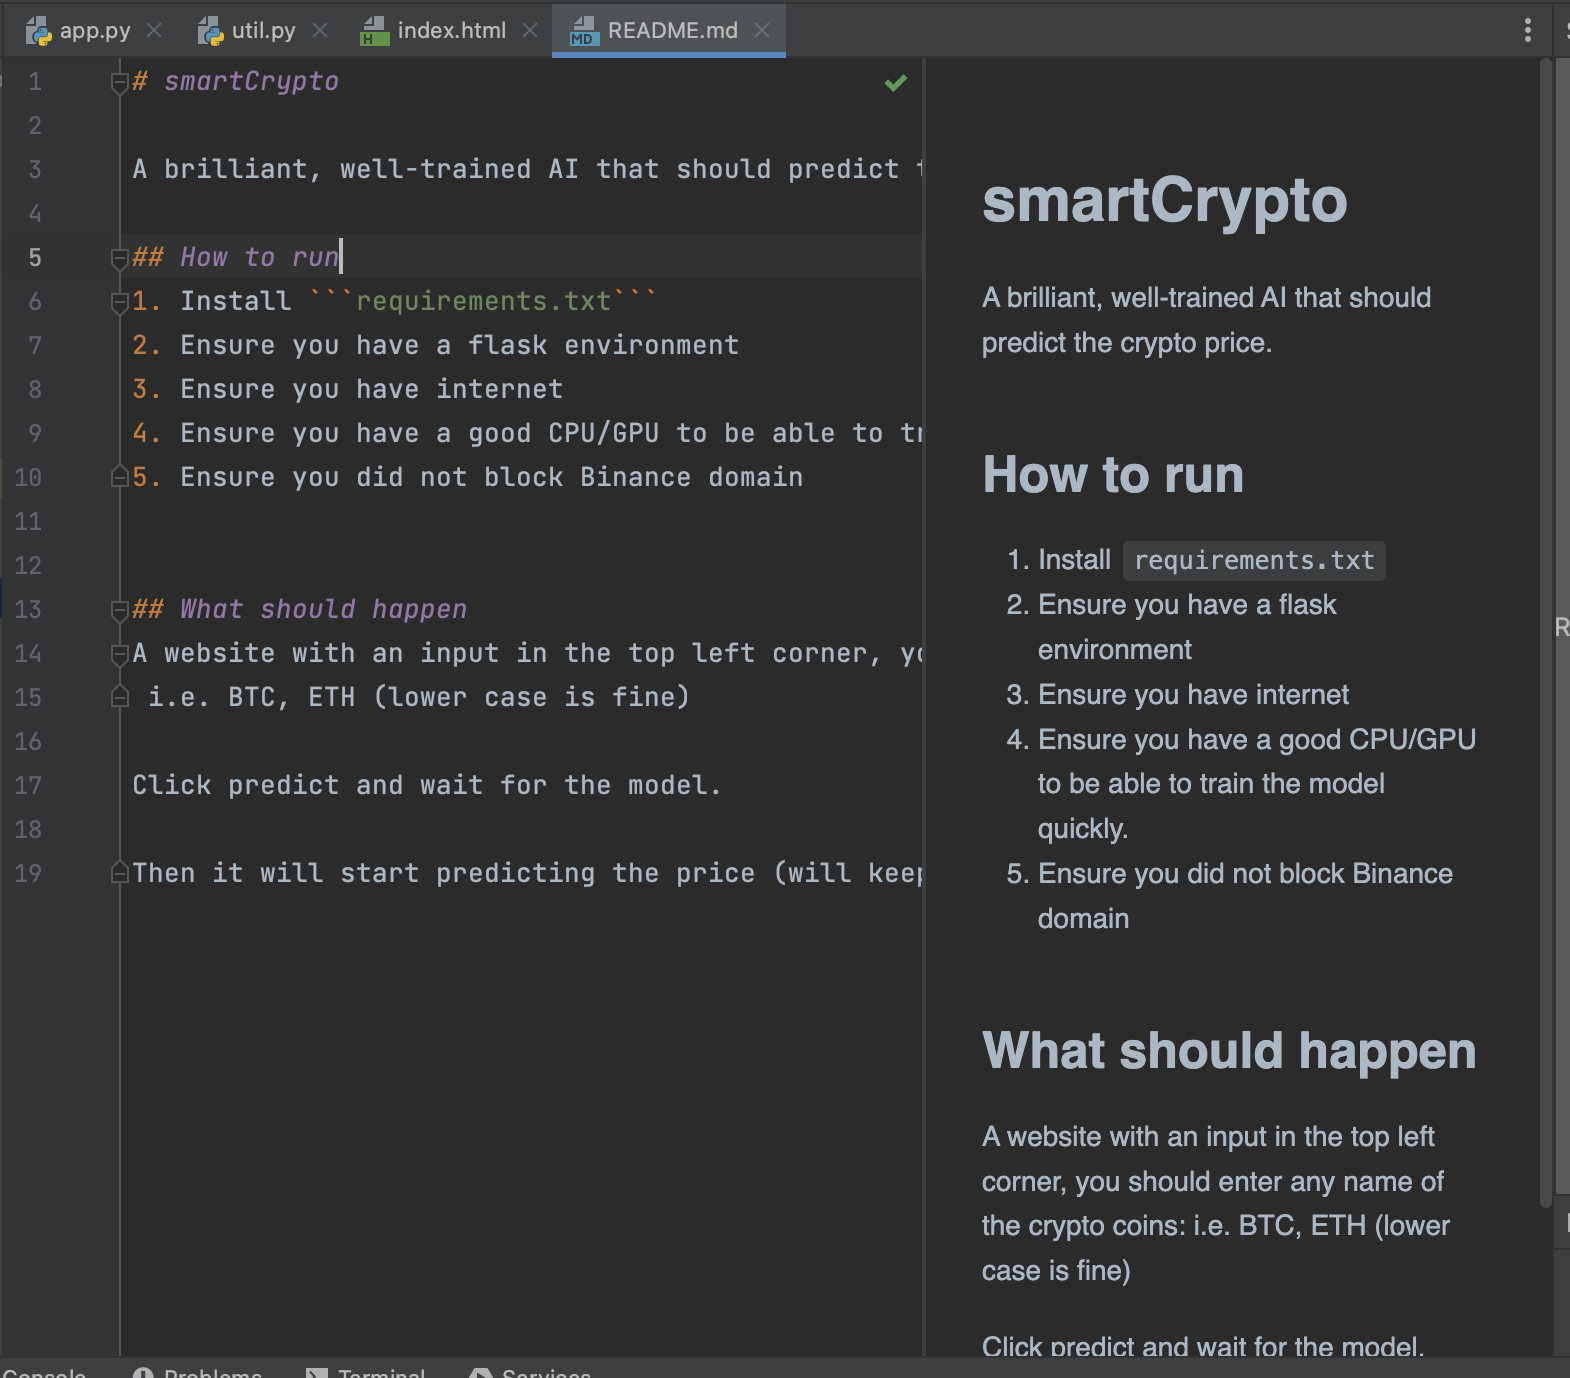This screenshot has width=1570, height=1378.
Task: Click the Markdown file icon on README.md tab
Action: click(583, 31)
